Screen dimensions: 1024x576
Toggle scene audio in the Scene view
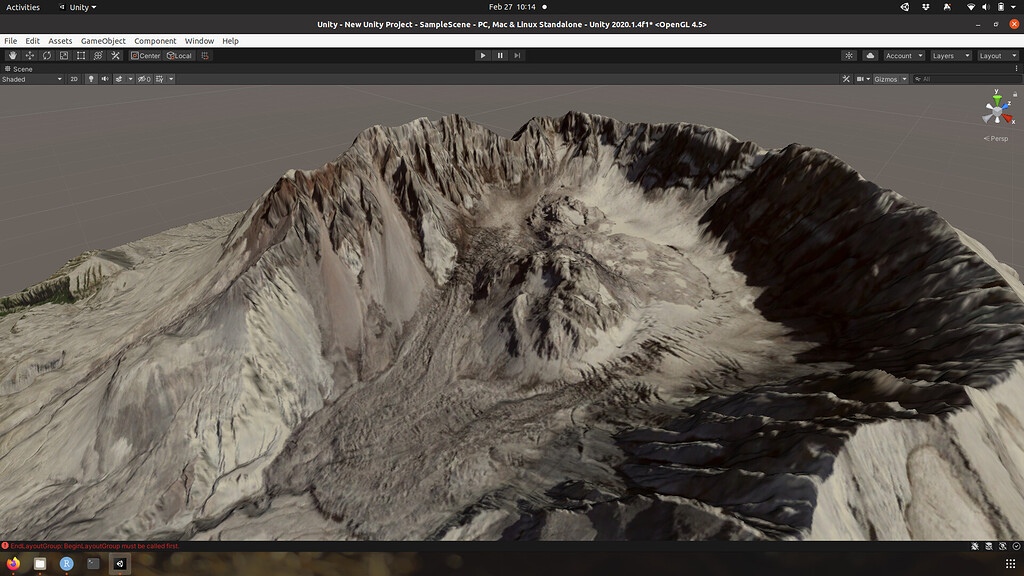click(x=105, y=78)
